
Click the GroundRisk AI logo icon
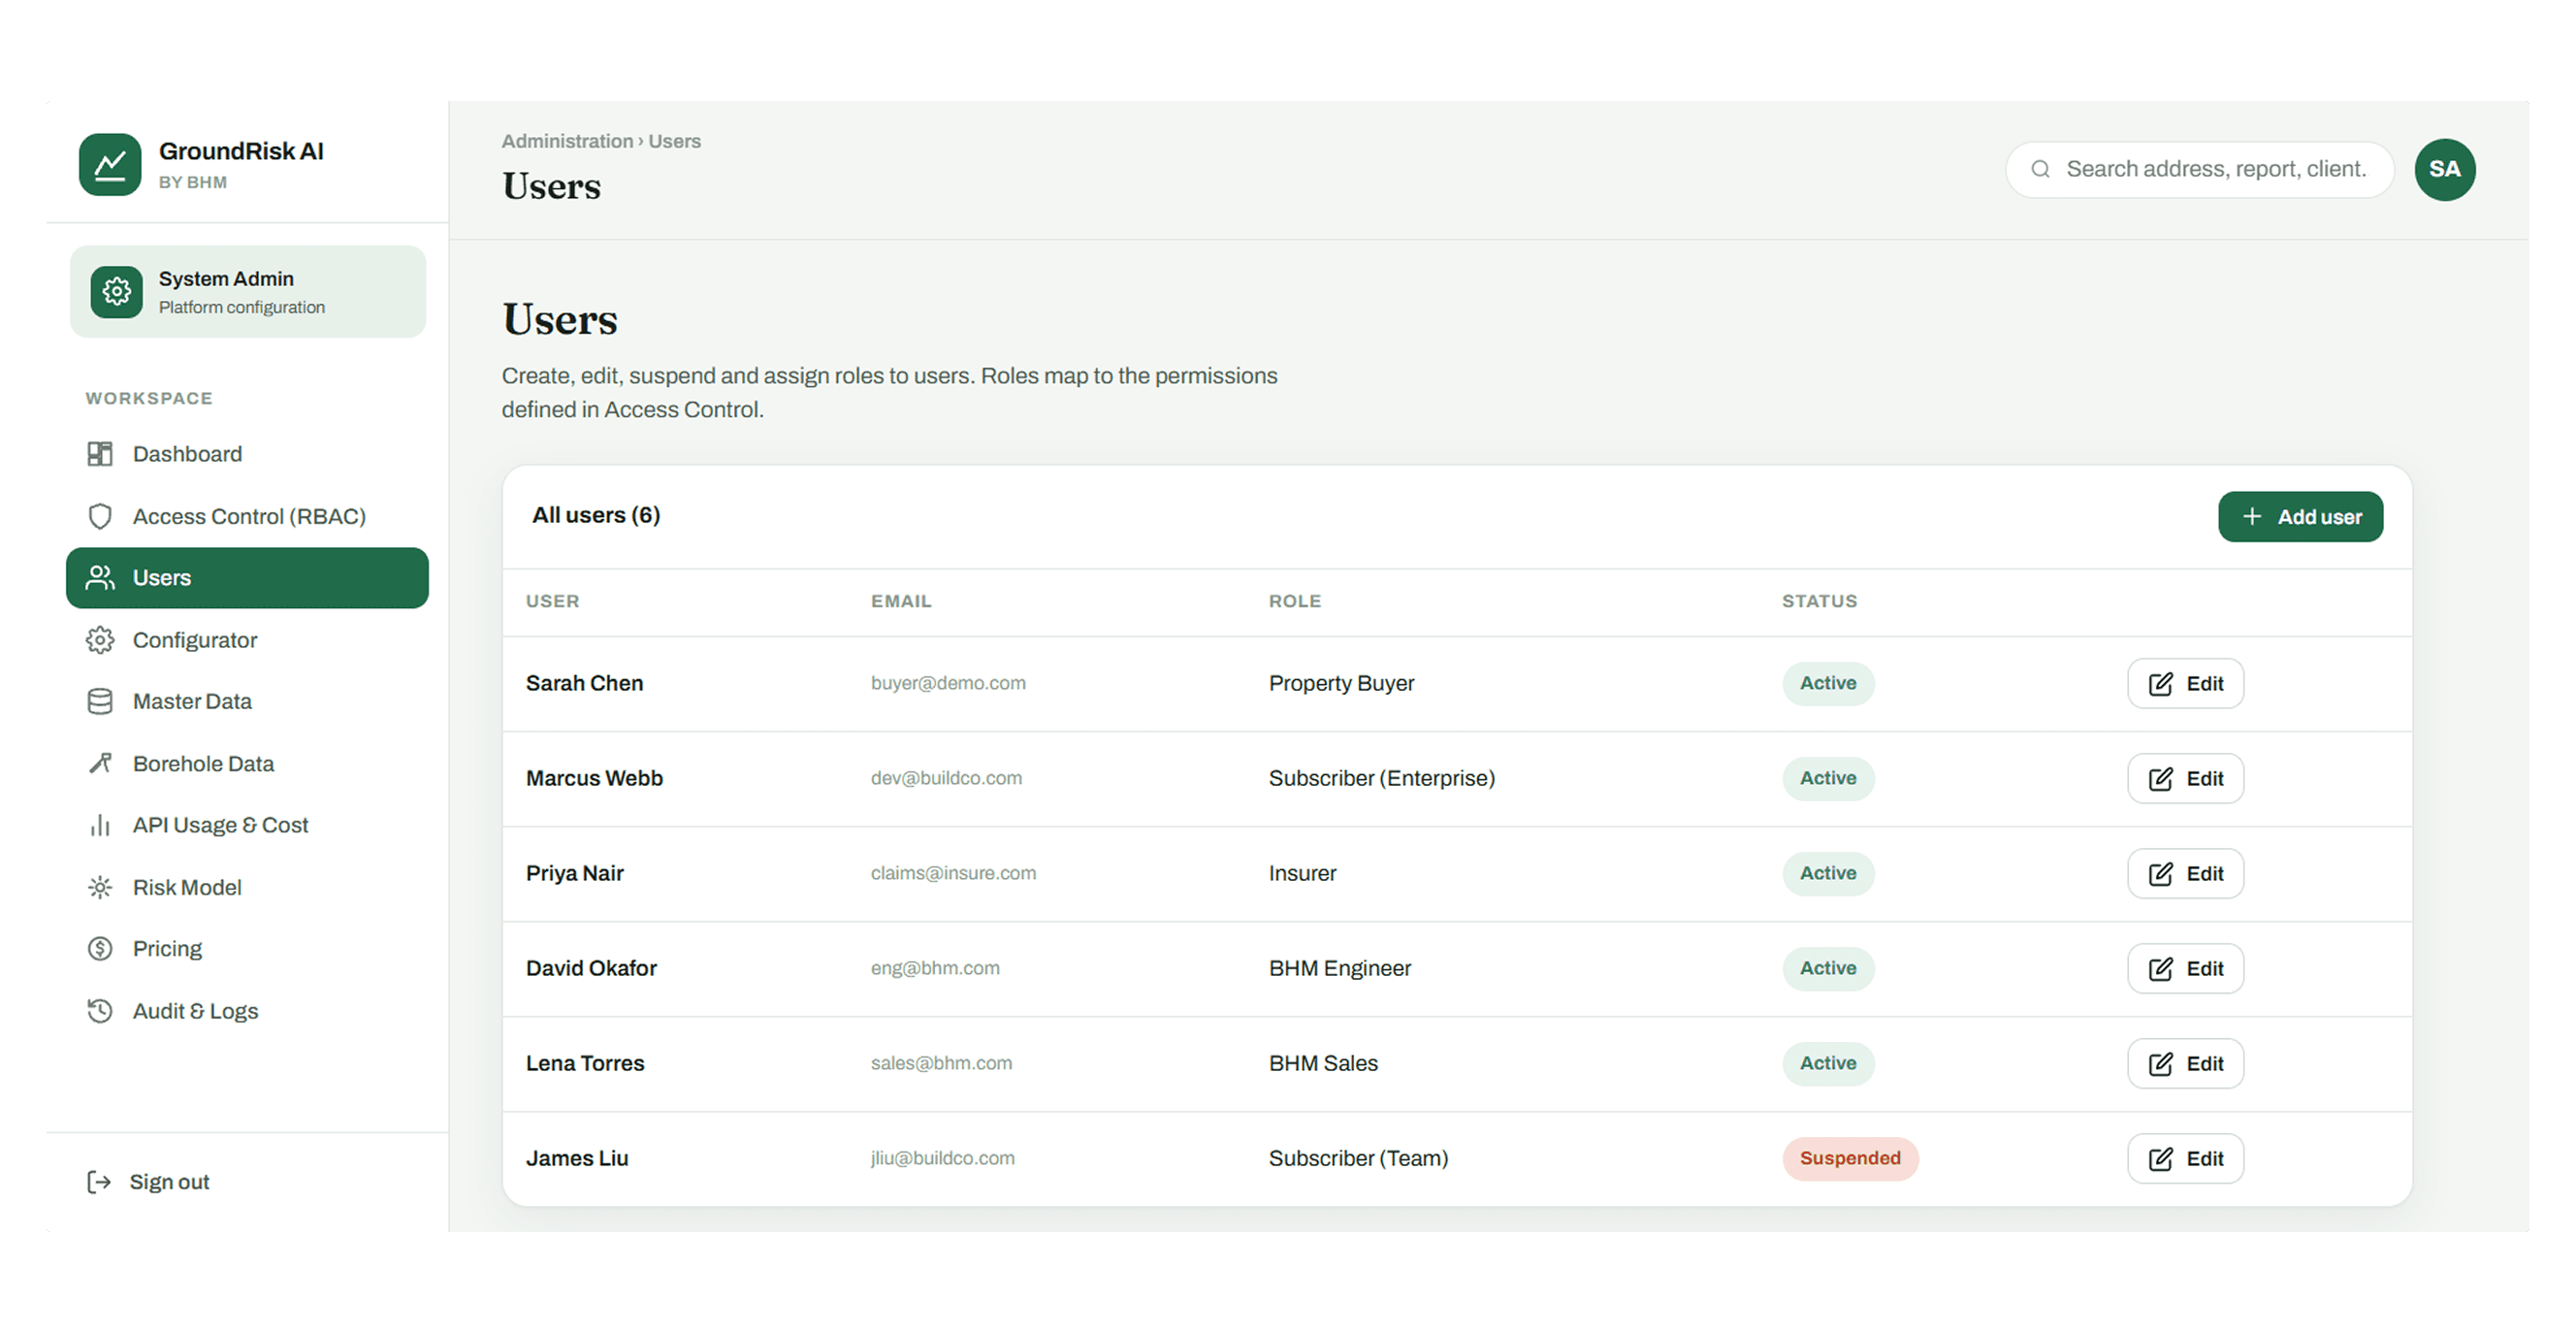[110, 164]
